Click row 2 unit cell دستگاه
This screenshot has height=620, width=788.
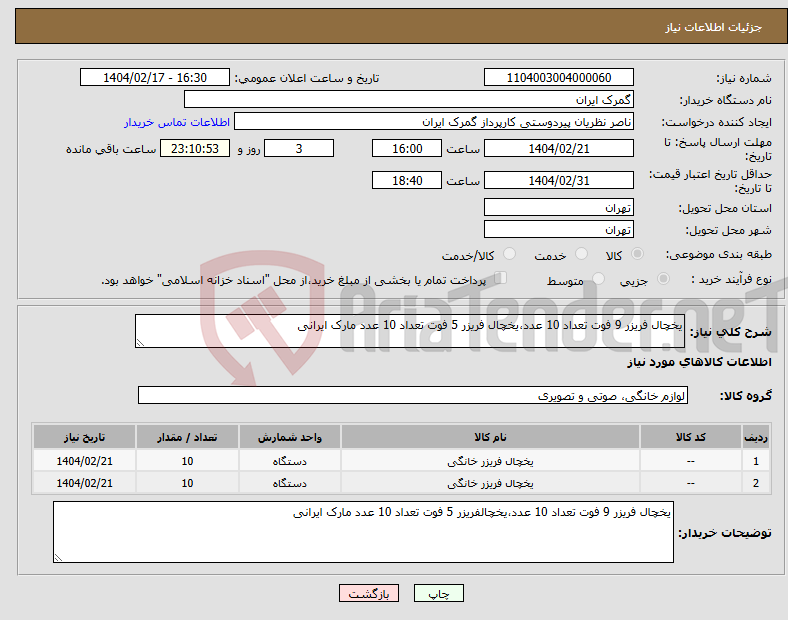(289, 483)
